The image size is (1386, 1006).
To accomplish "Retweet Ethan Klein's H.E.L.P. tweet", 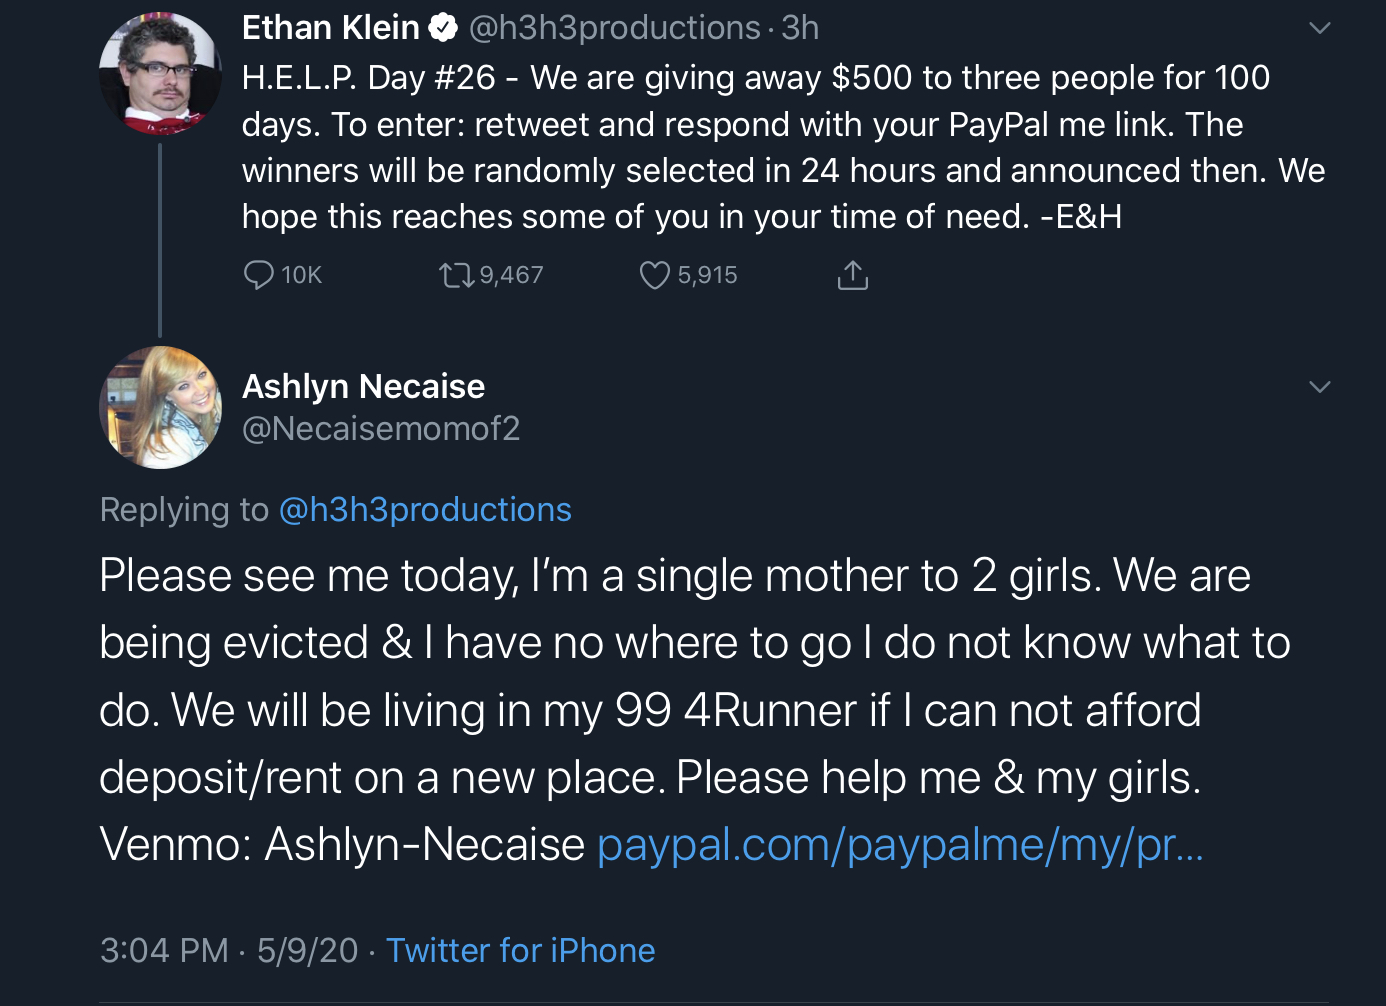I will (x=457, y=275).
